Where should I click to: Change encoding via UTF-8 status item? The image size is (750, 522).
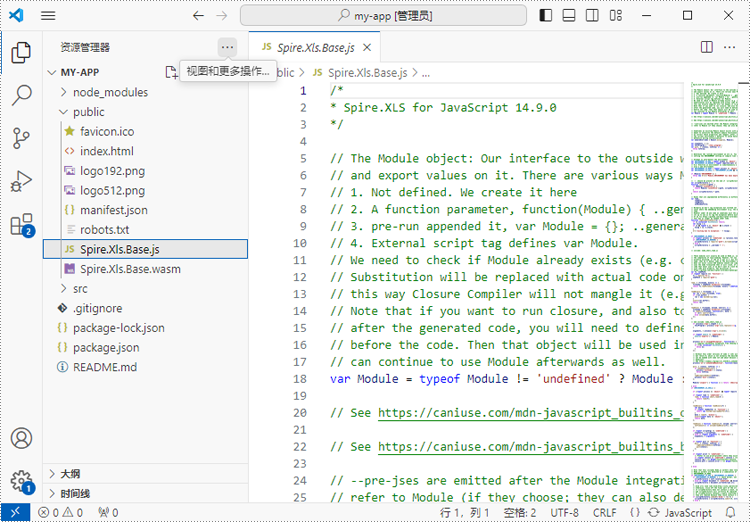coord(564,513)
